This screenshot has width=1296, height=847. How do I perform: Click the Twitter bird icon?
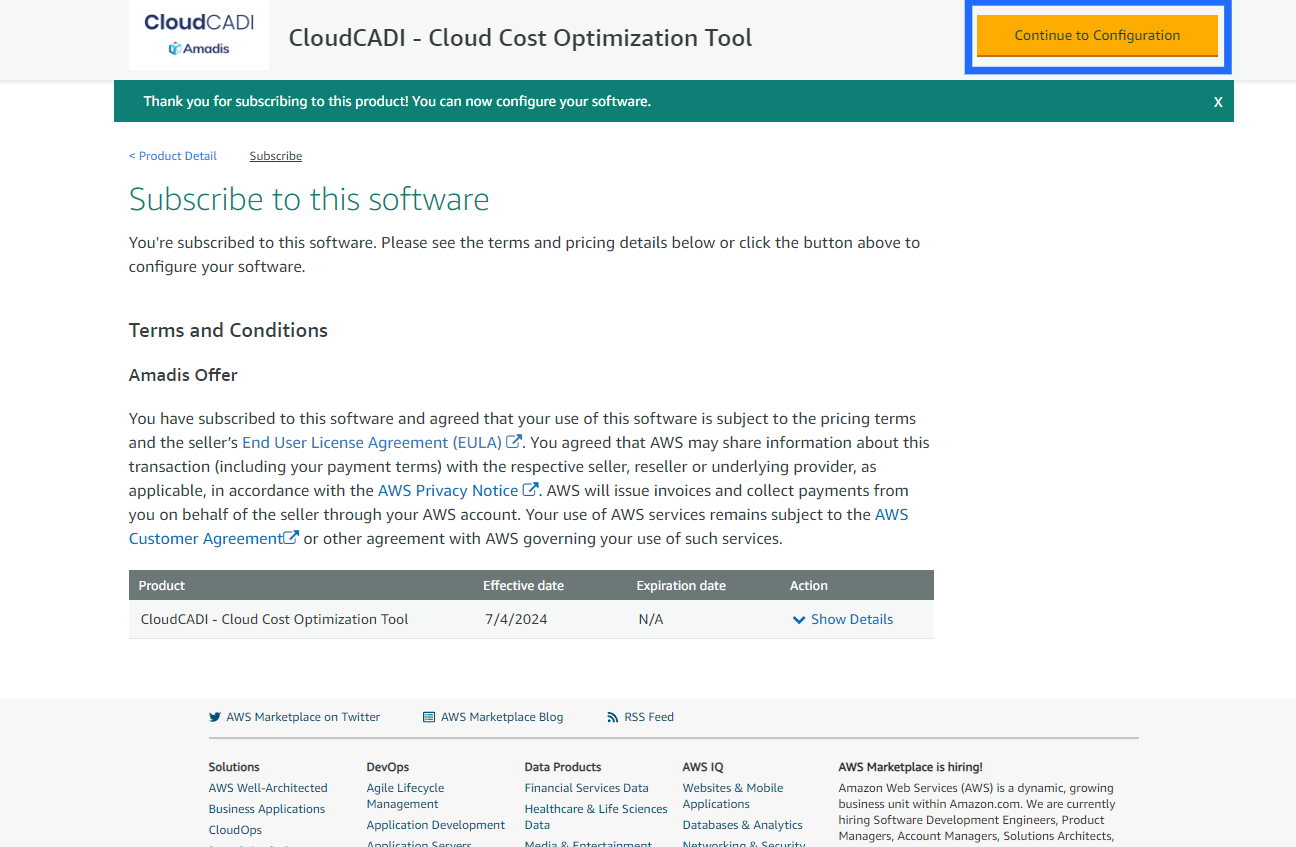(x=215, y=717)
